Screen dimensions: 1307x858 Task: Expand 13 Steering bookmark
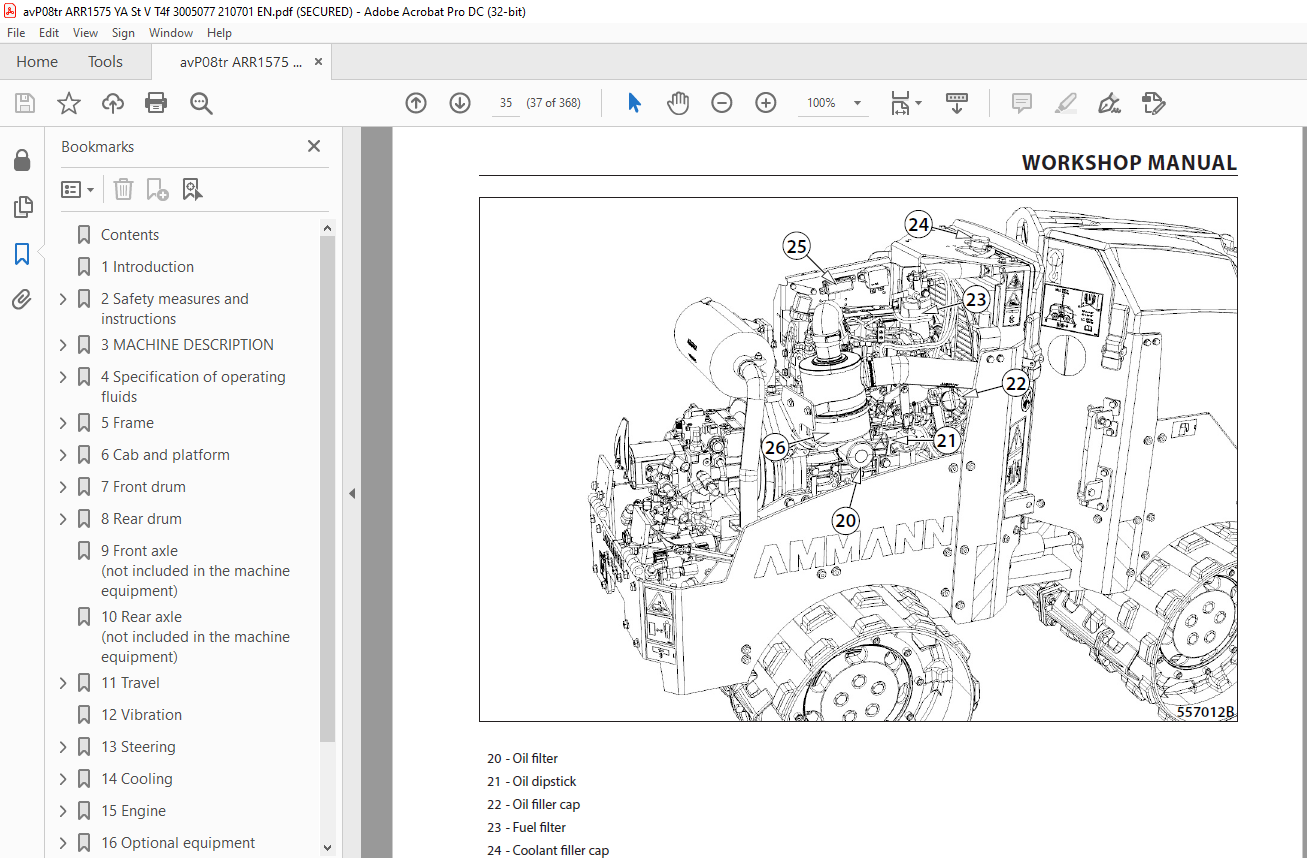[63, 747]
